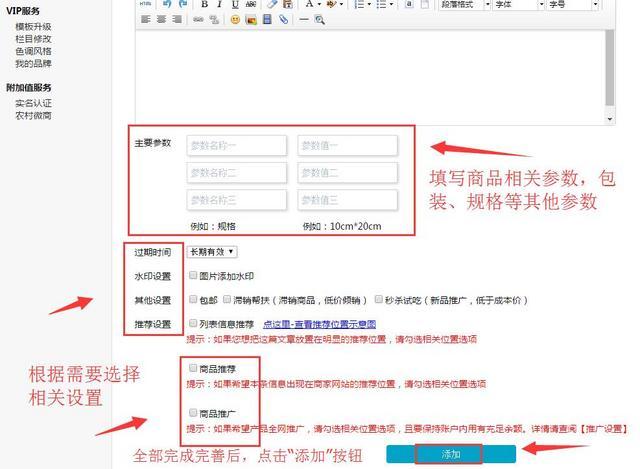
Task: Check the 秒杀试吃 option
Action: (379, 300)
